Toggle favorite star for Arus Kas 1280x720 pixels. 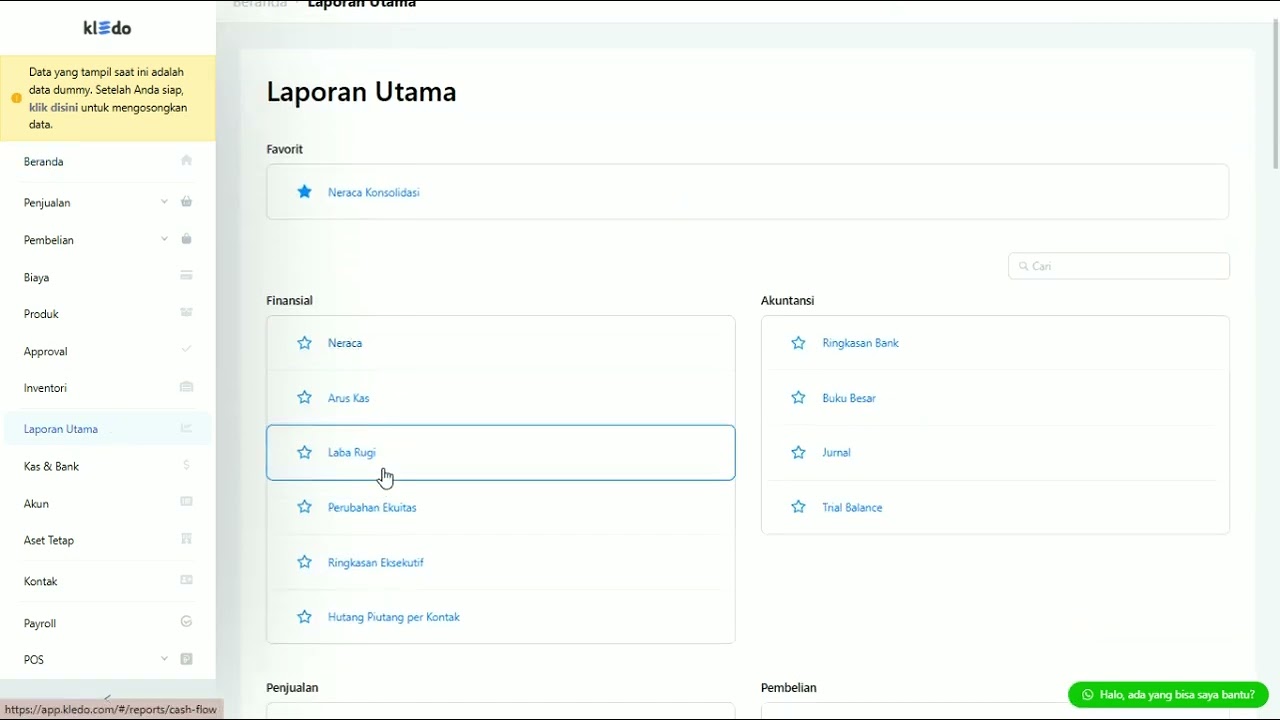(305, 398)
